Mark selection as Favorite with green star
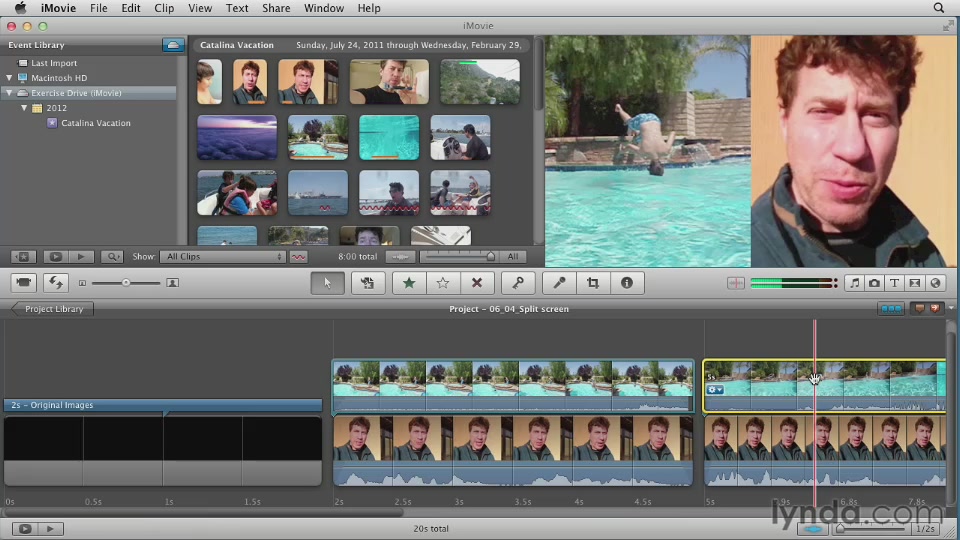The image size is (960, 540). click(x=409, y=283)
